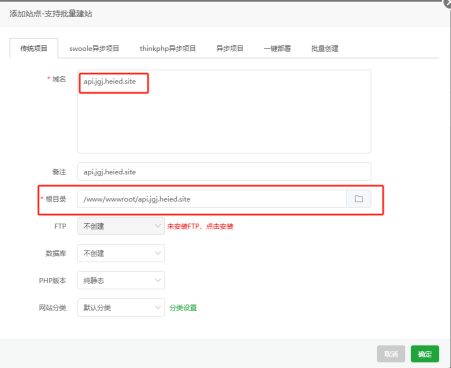Open the thinkphp异步项目 tab

167,49
